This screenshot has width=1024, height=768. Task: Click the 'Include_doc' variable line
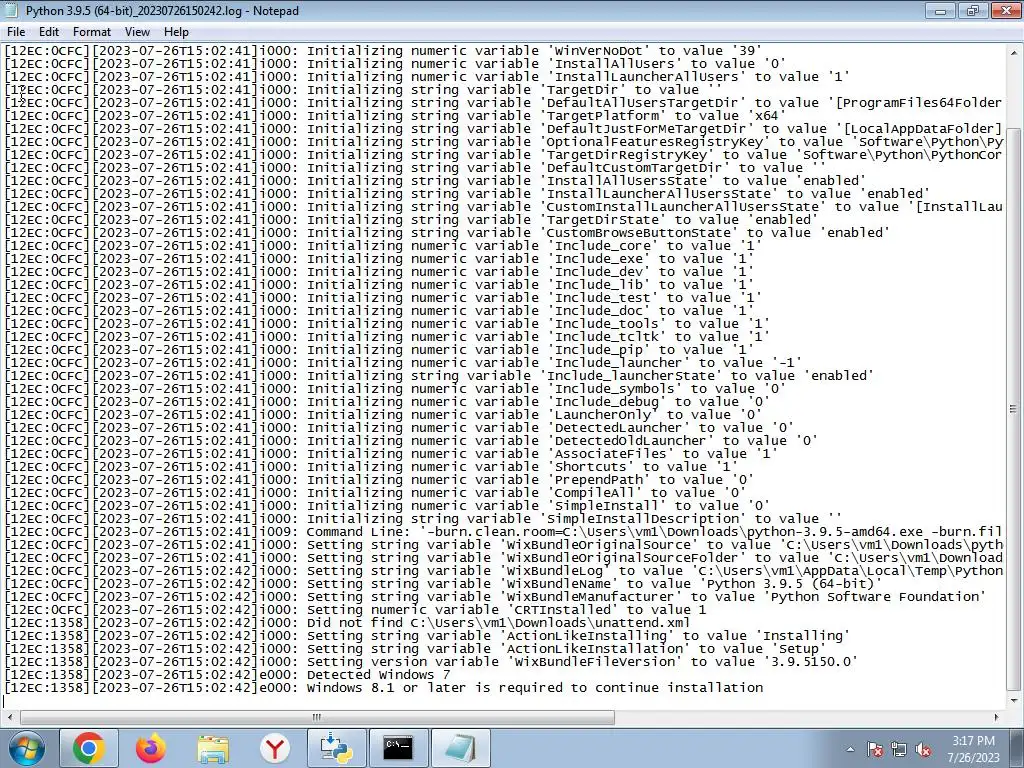click(379, 310)
